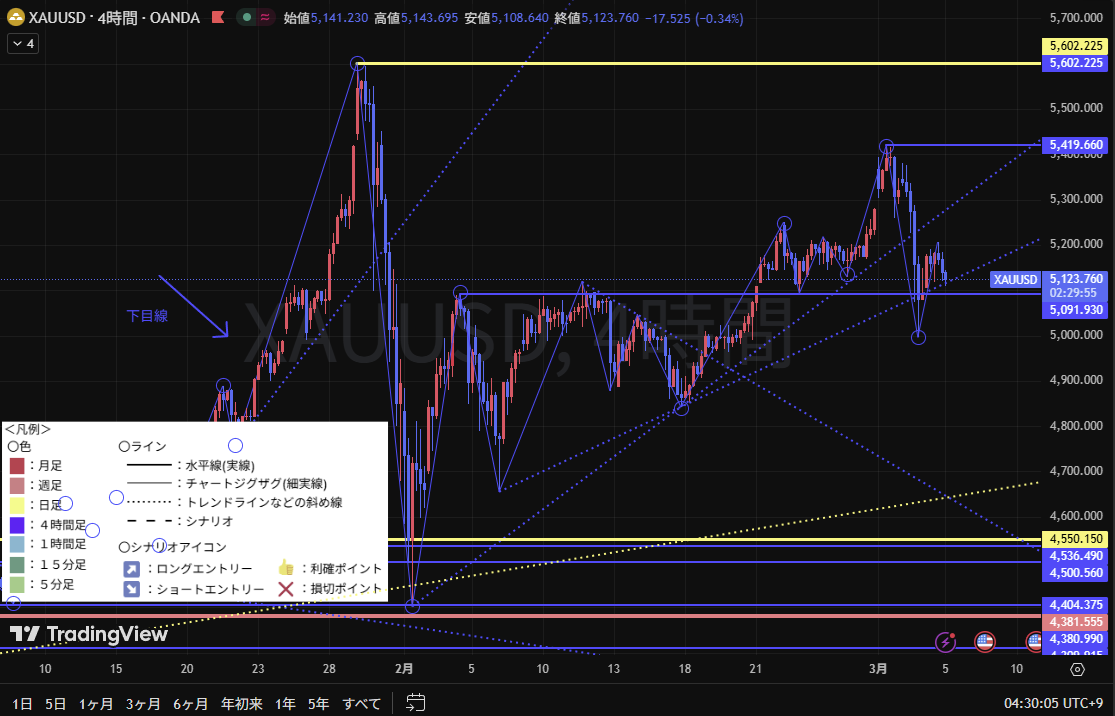Click the lightning bolt events icon
Viewport: 1115px width, 716px height.
point(945,641)
